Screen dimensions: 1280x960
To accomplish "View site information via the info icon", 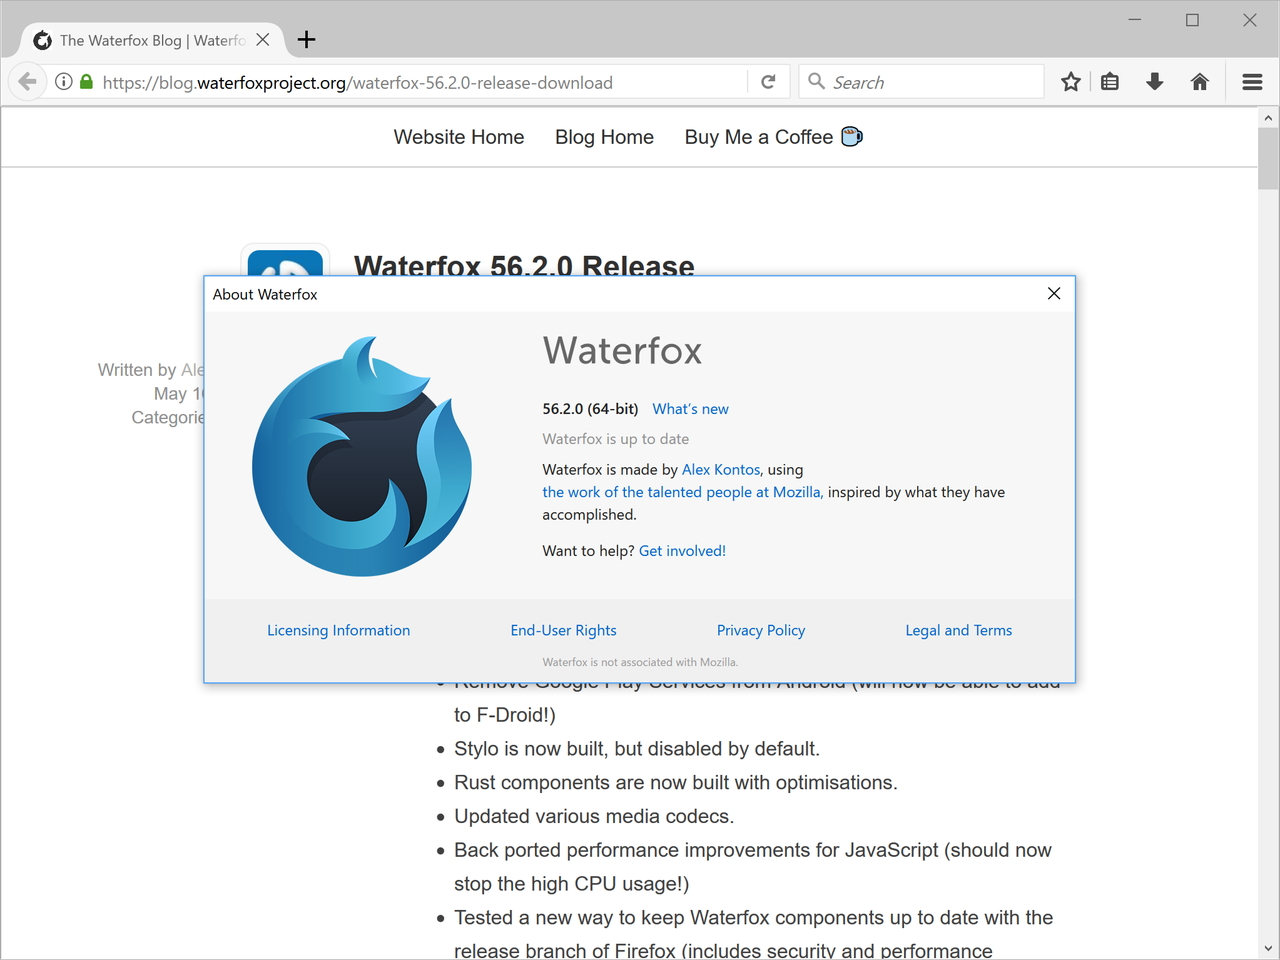I will pyautogui.click(x=64, y=81).
